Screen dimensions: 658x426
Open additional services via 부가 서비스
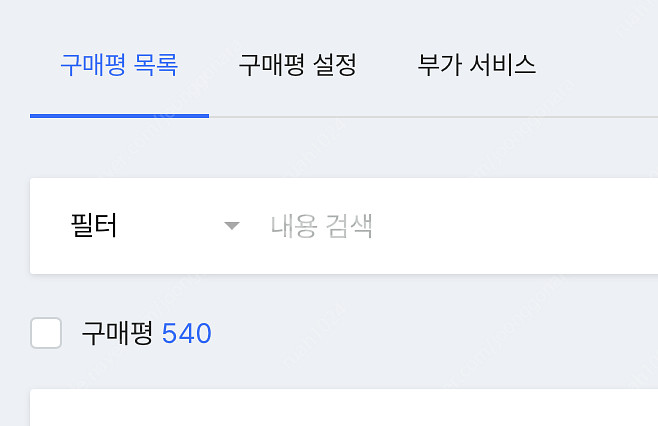pyautogui.click(x=477, y=67)
